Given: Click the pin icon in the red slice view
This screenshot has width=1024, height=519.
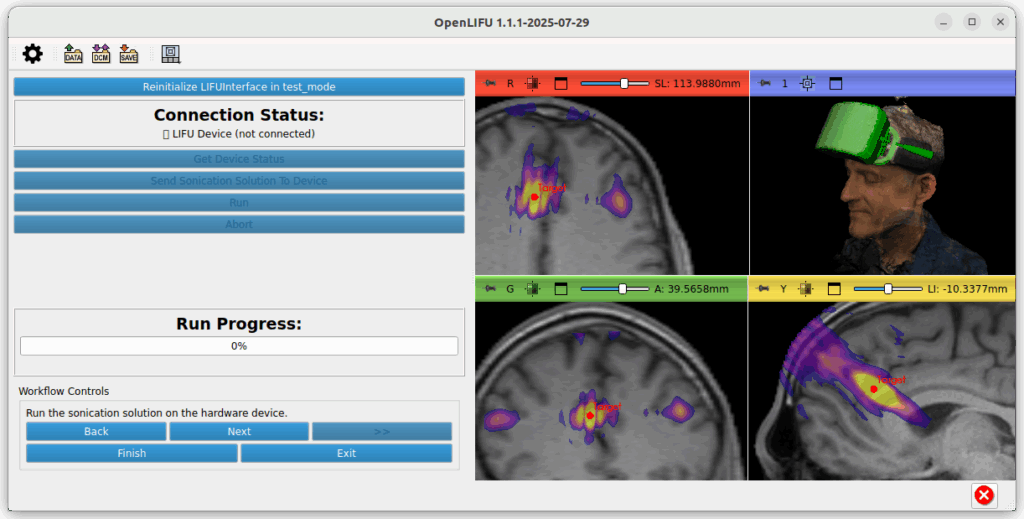Looking at the screenshot, I should pos(490,84).
